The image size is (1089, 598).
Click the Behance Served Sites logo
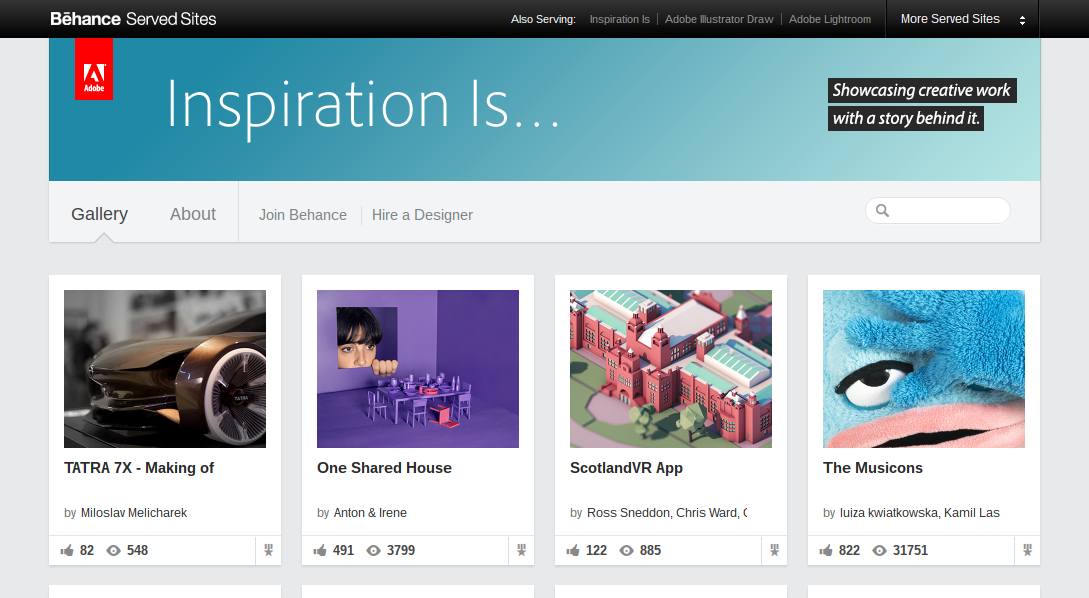[x=133, y=19]
